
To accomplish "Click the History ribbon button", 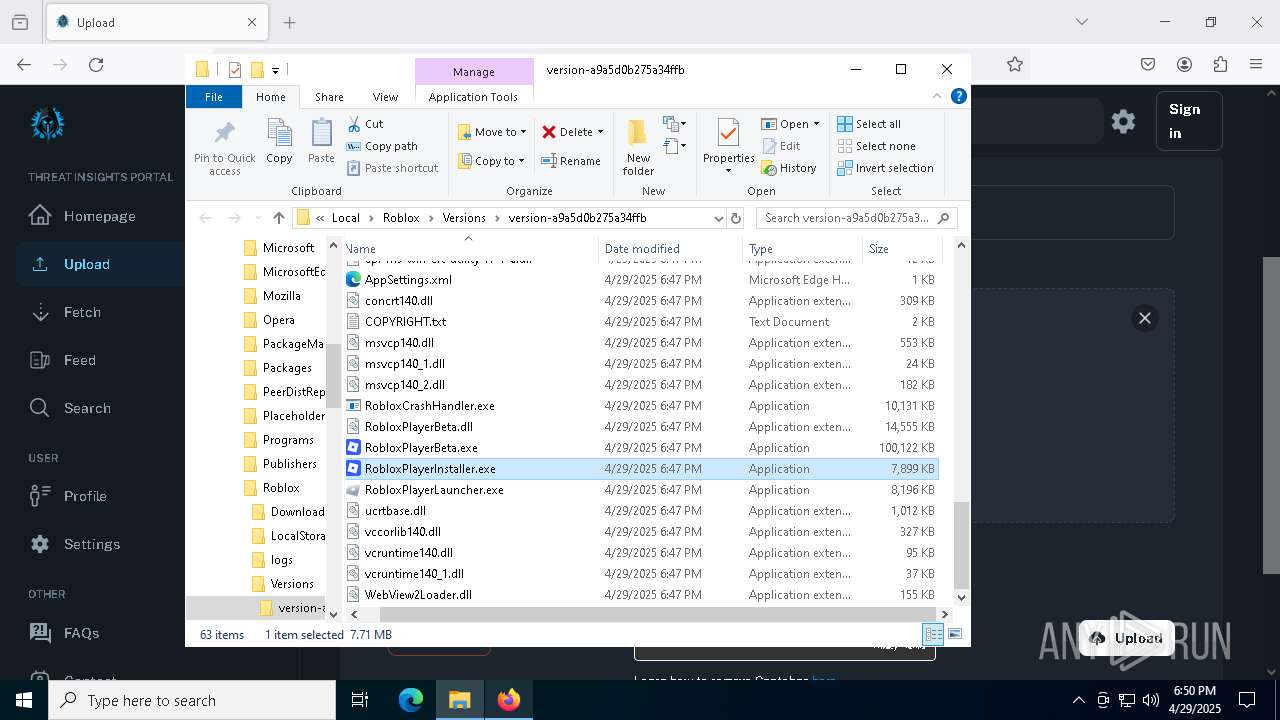I will [789, 168].
